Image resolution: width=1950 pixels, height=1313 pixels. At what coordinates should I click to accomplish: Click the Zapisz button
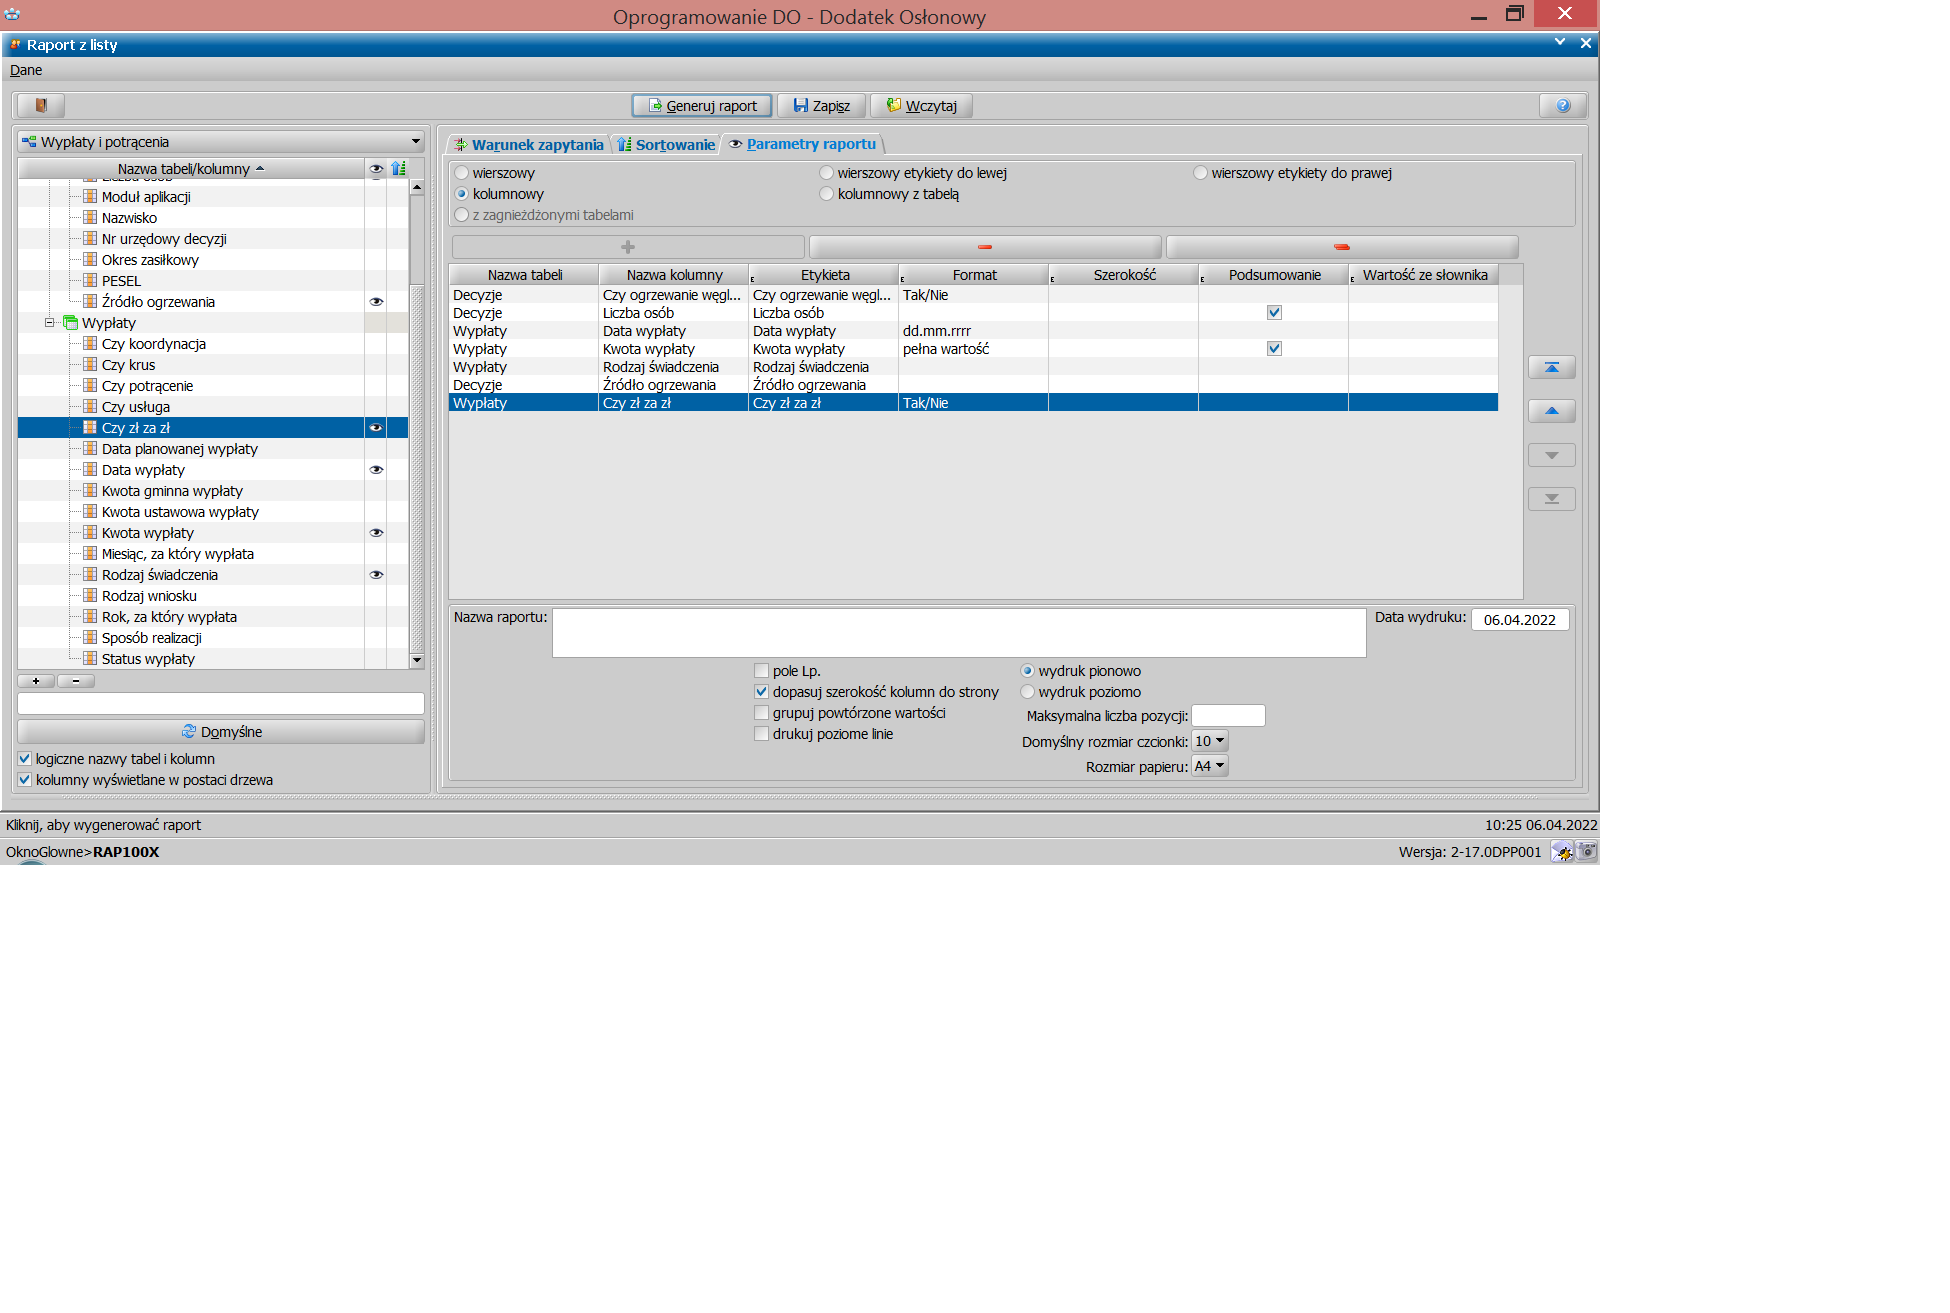click(821, 106)
